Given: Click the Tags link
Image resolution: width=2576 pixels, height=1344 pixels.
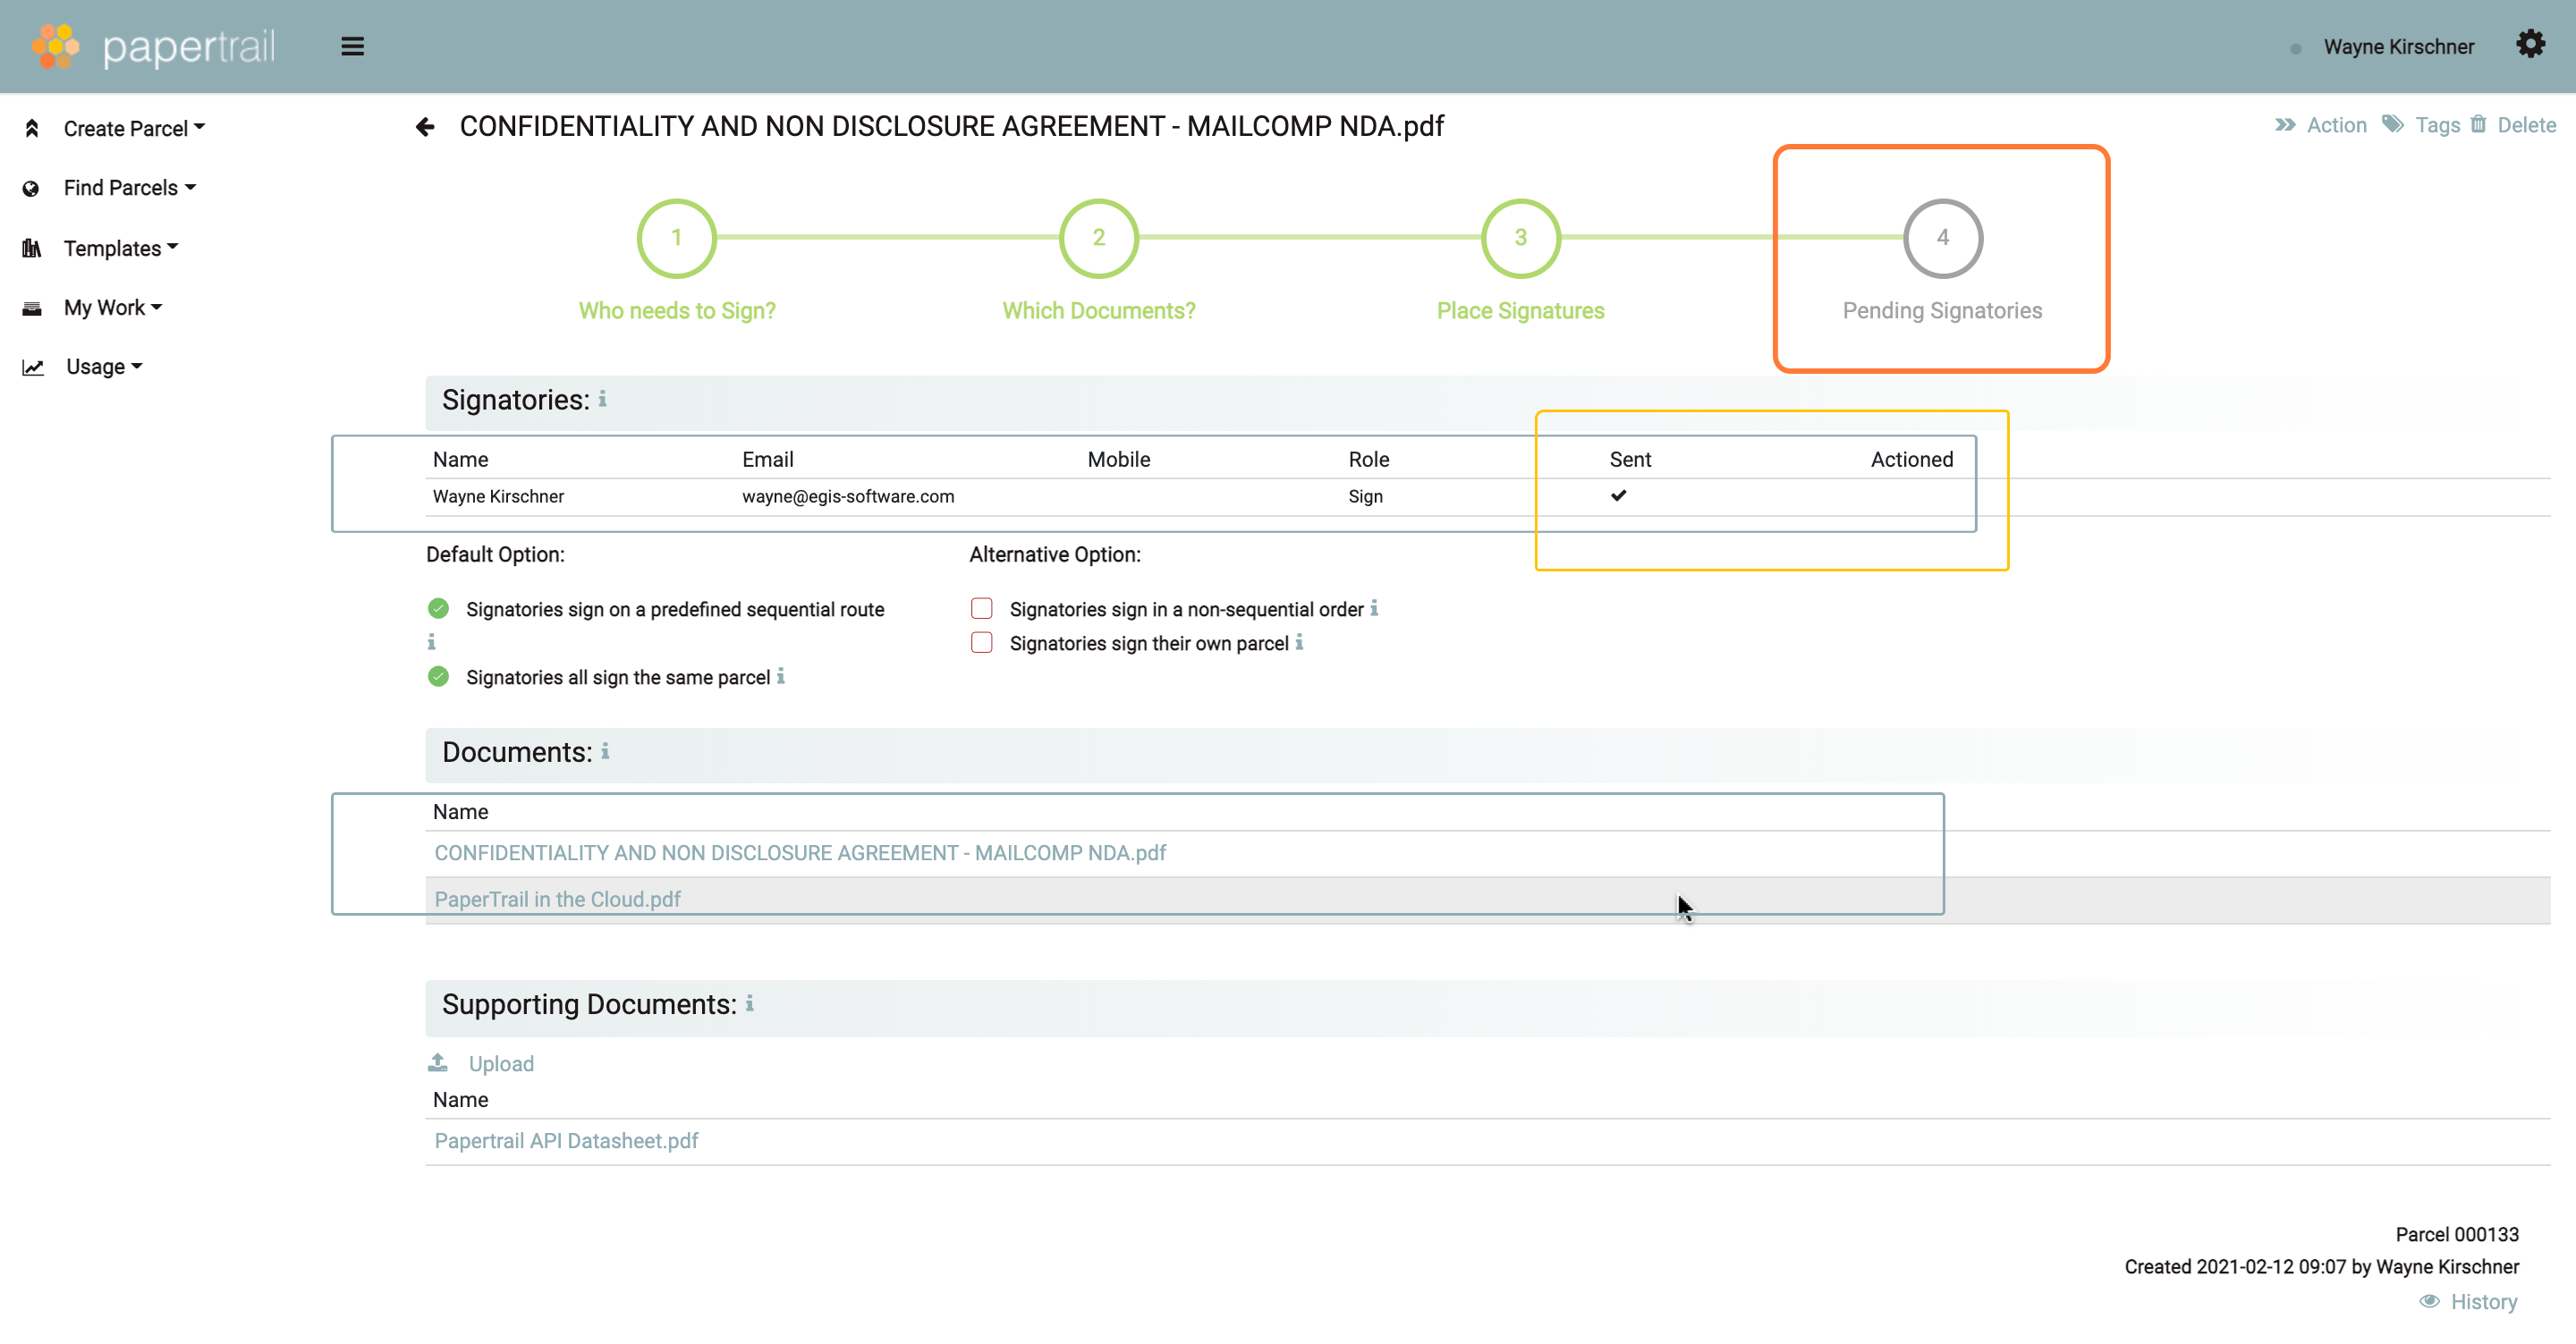Looking at the screenshot, I should pyautogui.click(x=2437, y=125).
